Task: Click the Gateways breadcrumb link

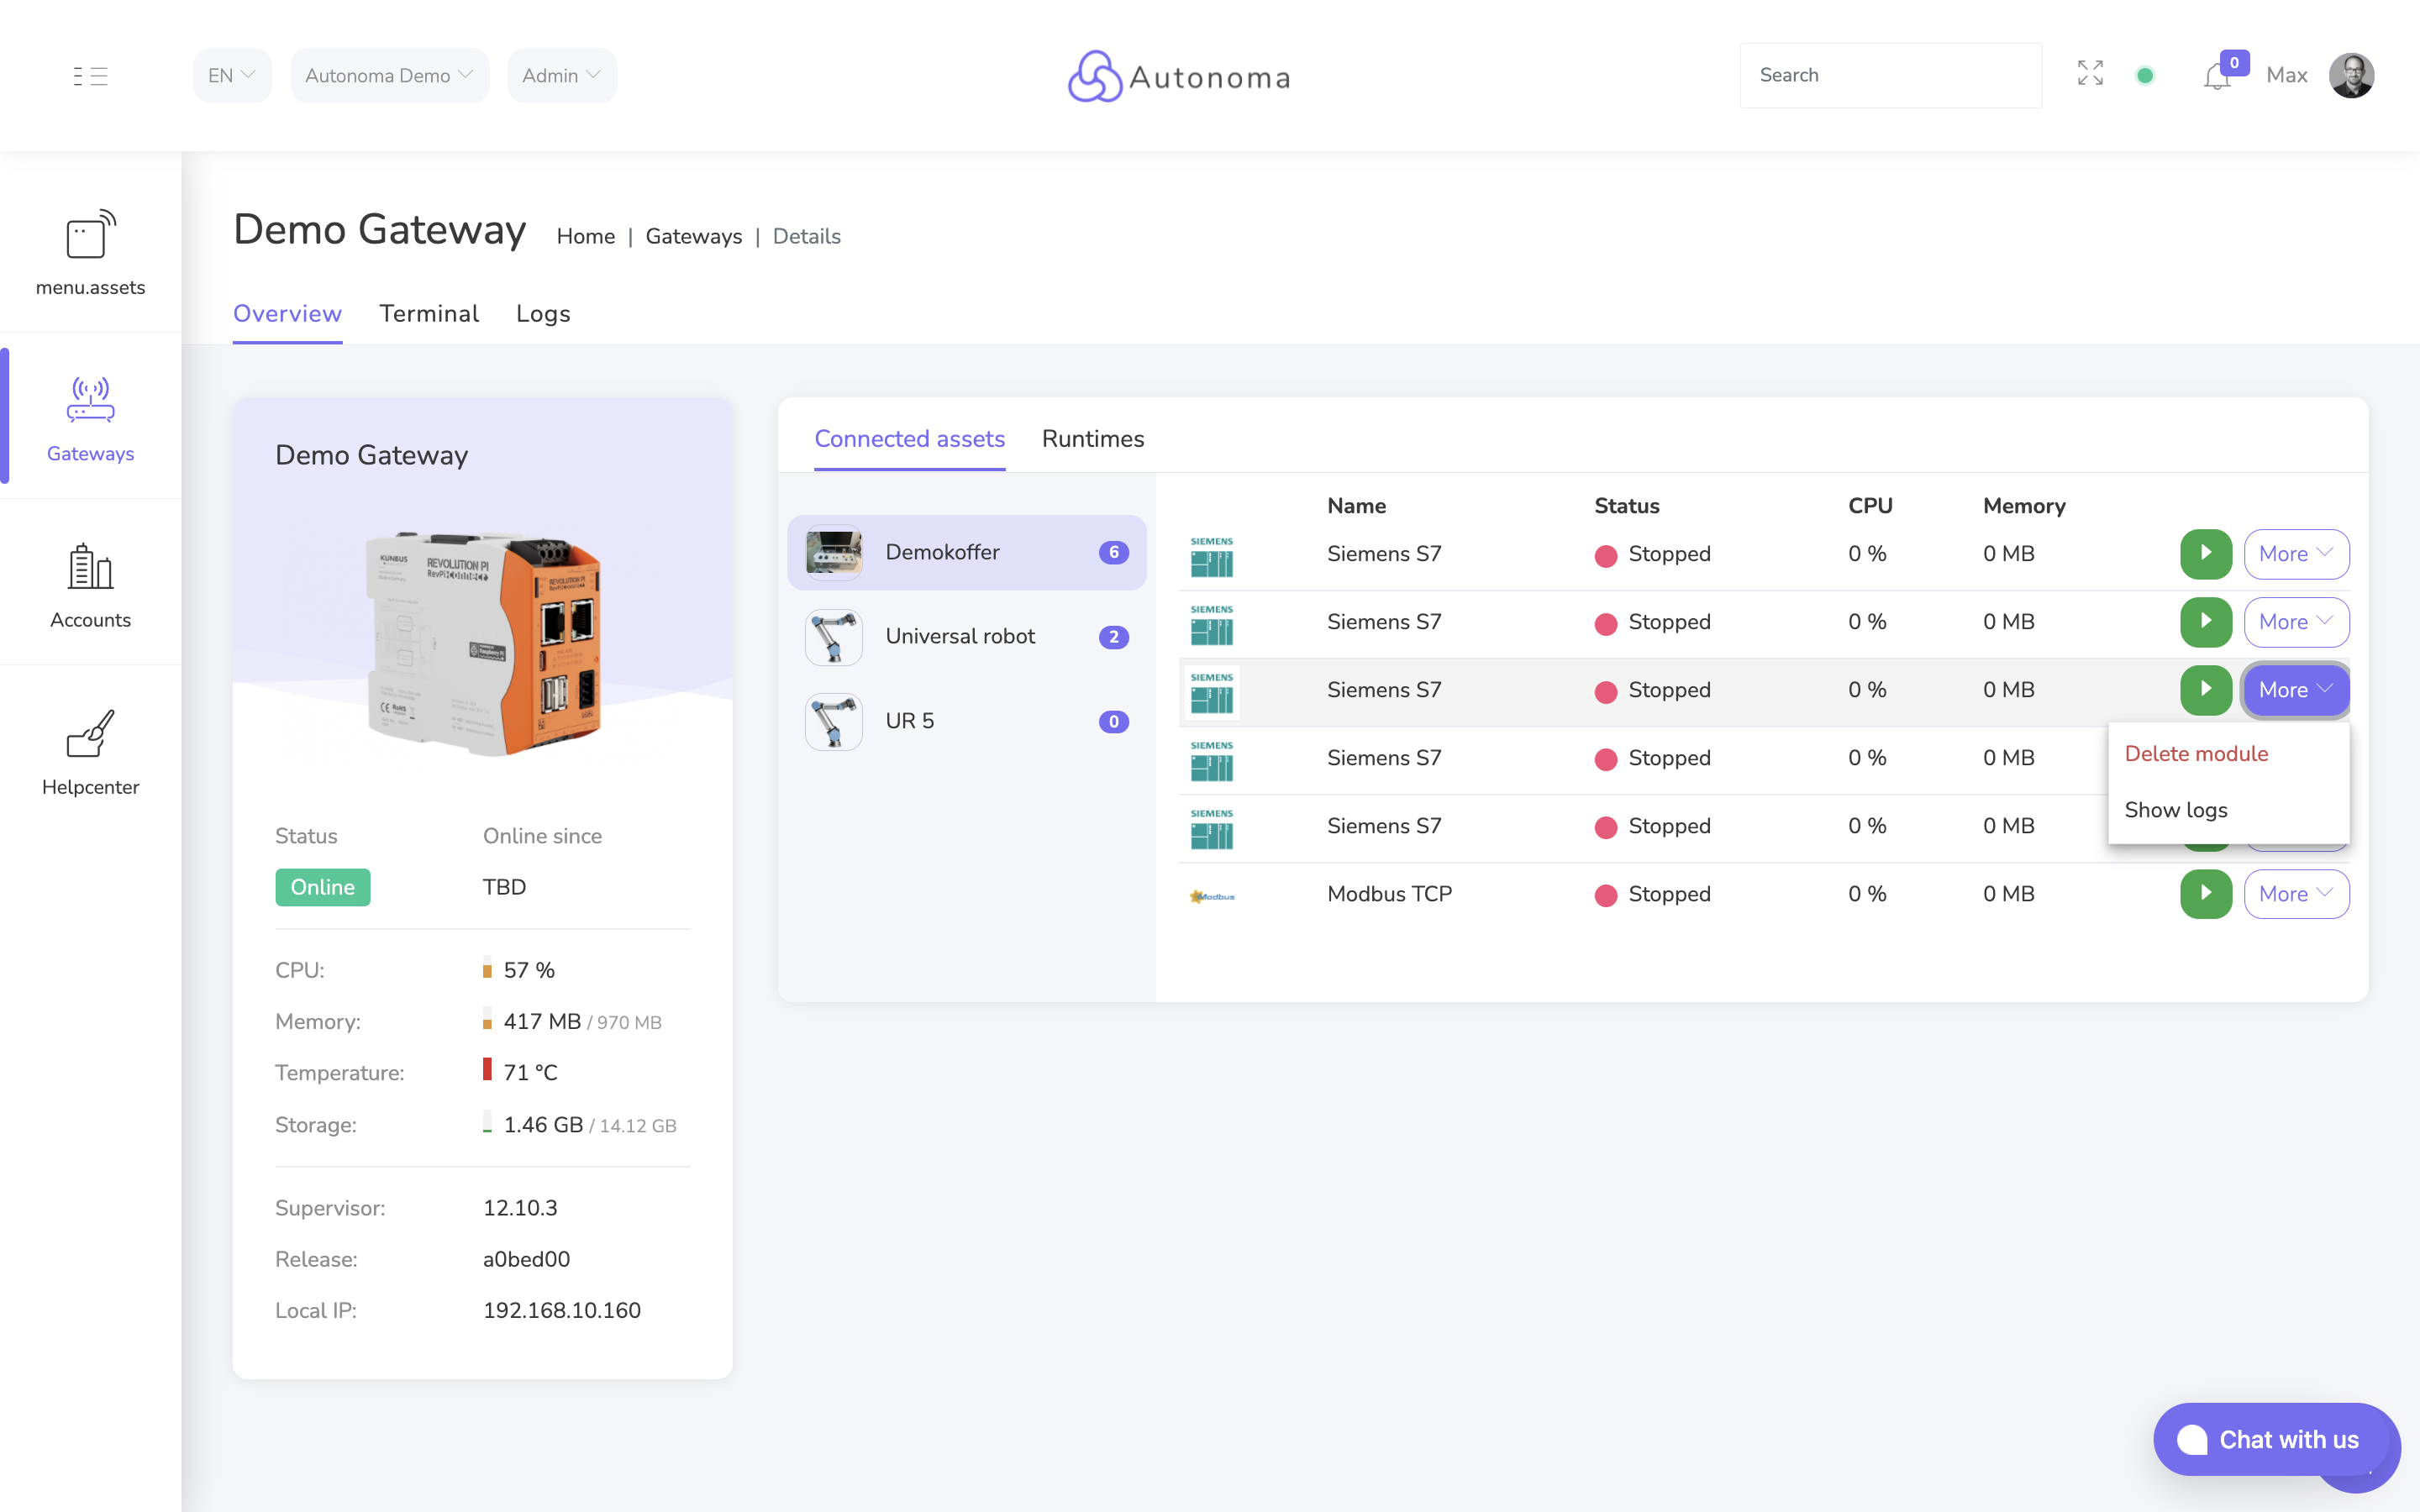Action: pos(694,236)
